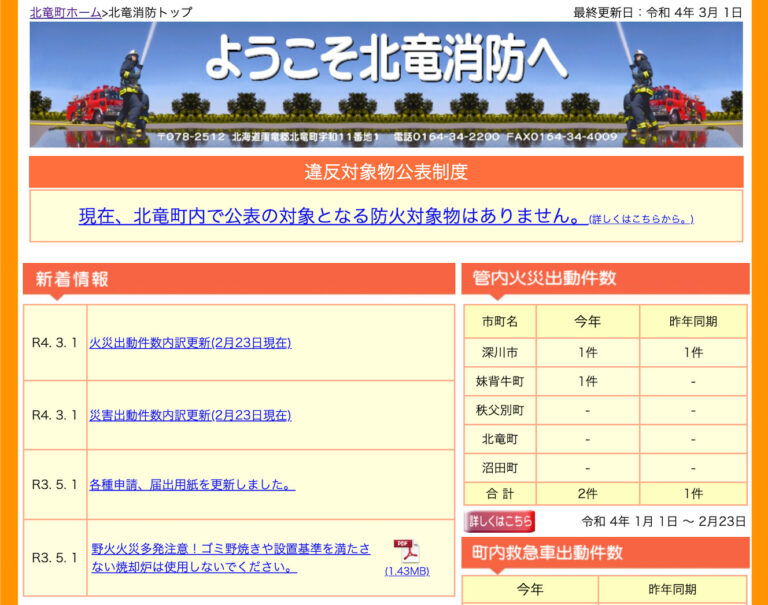Click the 違反対象物公表制度 header bar

point(386,172)
